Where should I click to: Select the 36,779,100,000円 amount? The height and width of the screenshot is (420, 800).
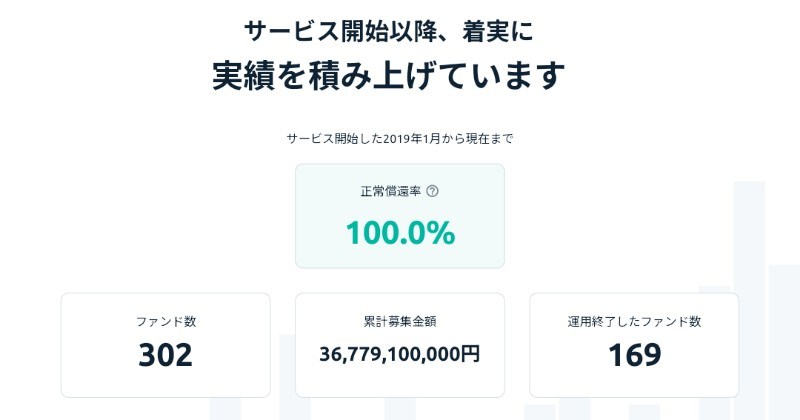coord(400,354)
